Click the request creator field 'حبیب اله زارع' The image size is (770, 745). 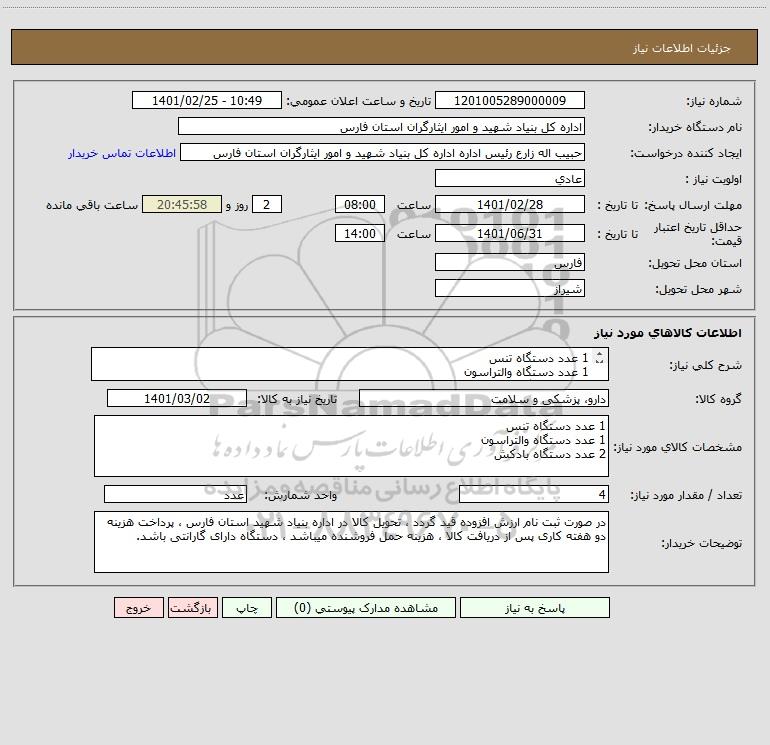click(x=383, y=152)
